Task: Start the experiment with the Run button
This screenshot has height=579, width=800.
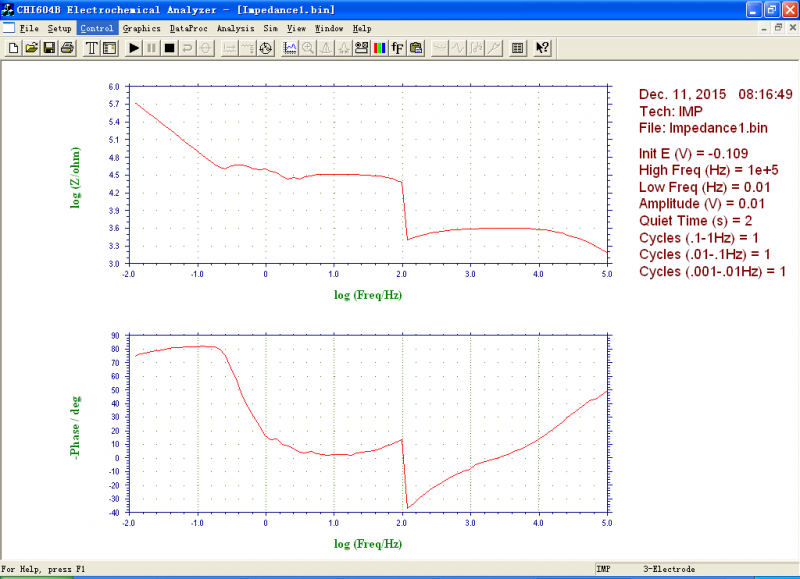Action: tap(134, 48)
